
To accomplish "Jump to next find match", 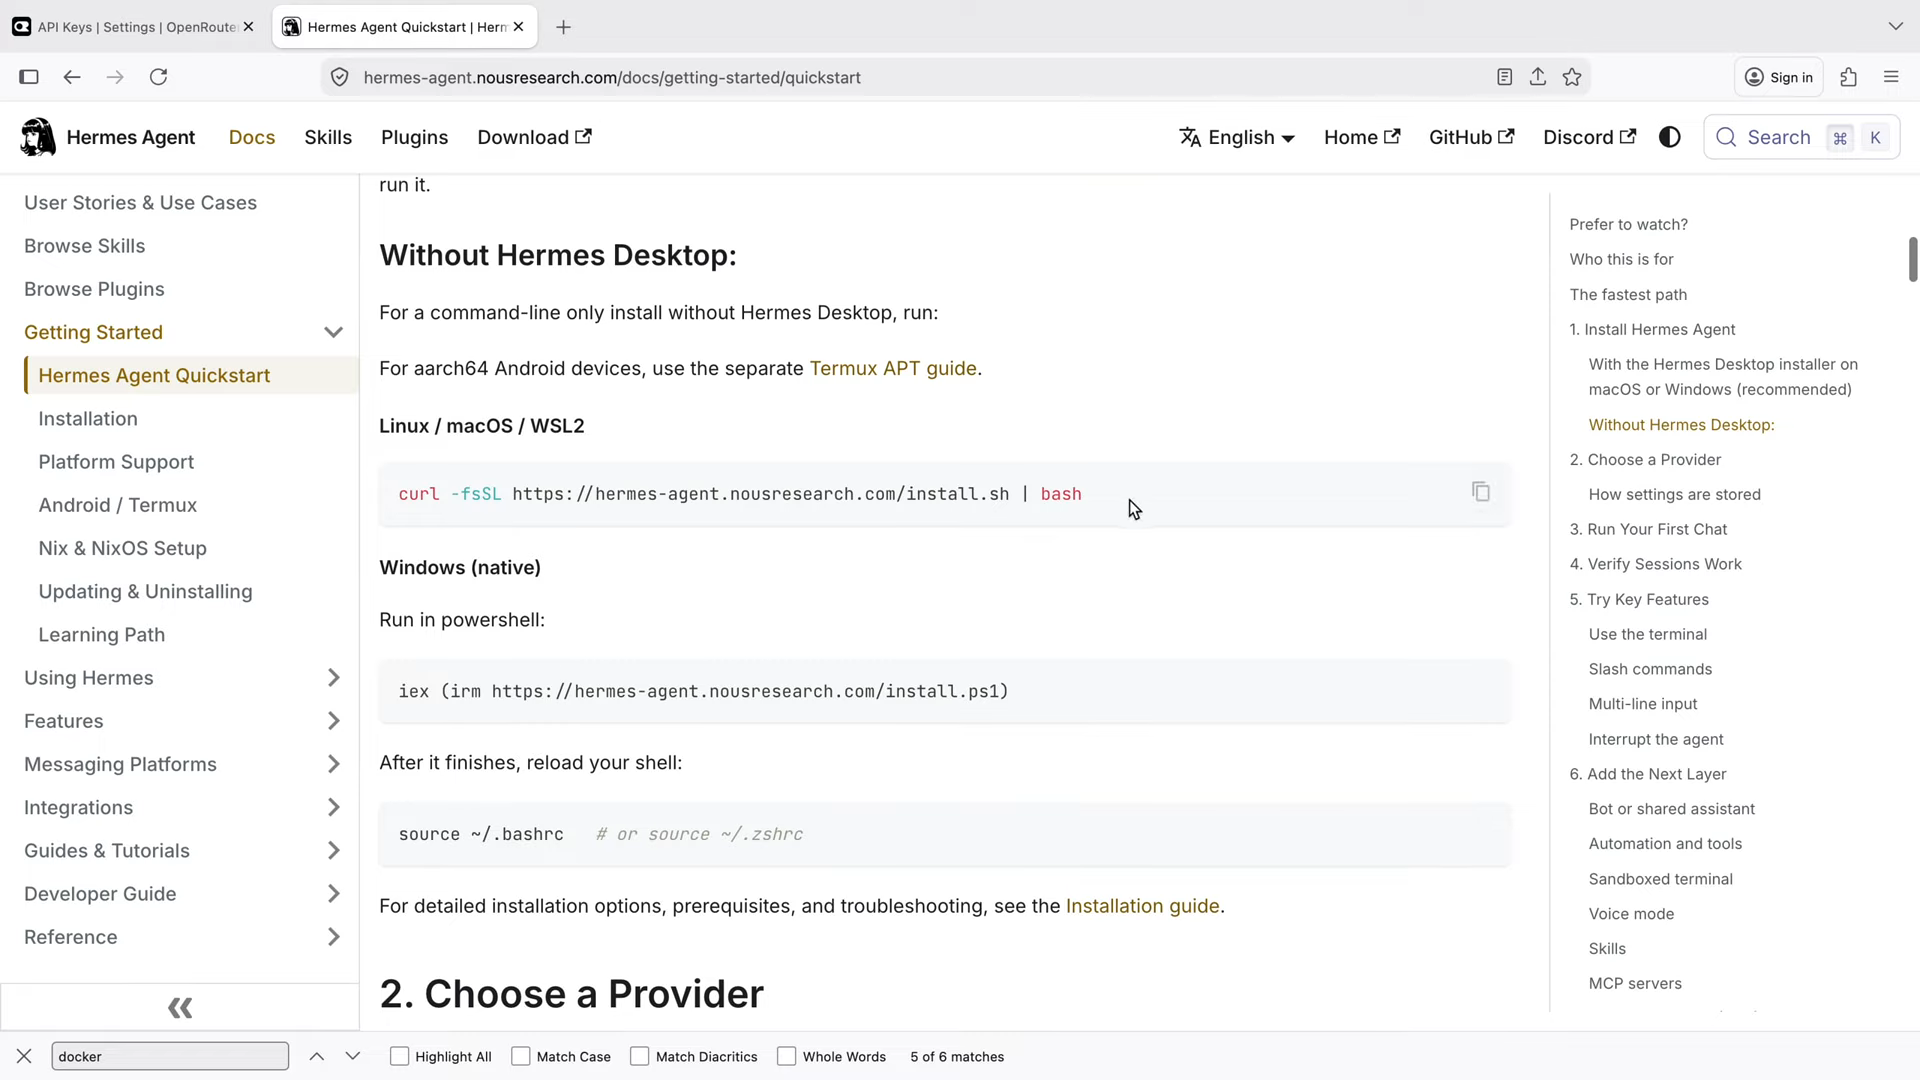I will click(x=352, y=1056).
